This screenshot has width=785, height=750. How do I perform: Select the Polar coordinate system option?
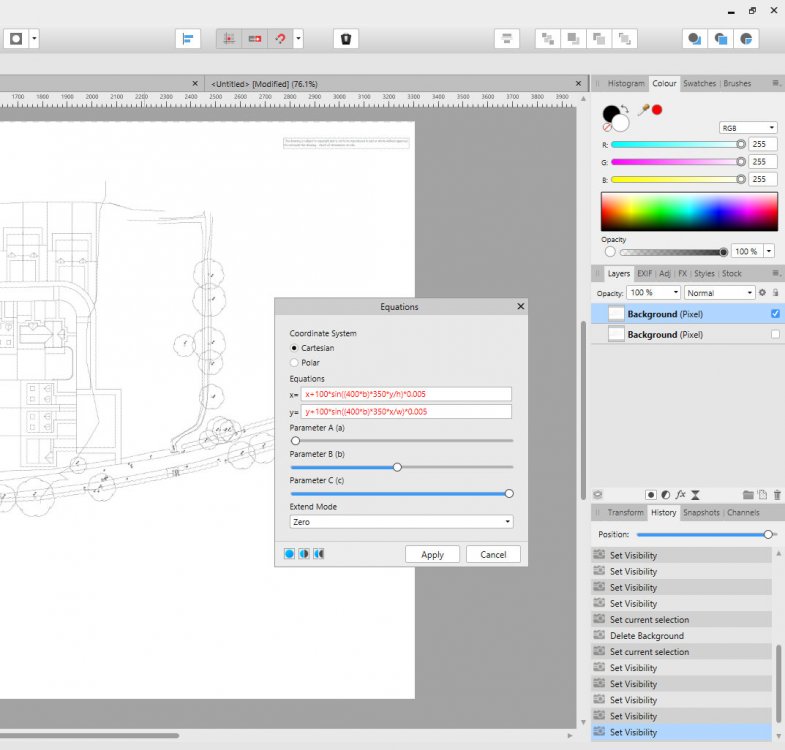pos(294,362)
